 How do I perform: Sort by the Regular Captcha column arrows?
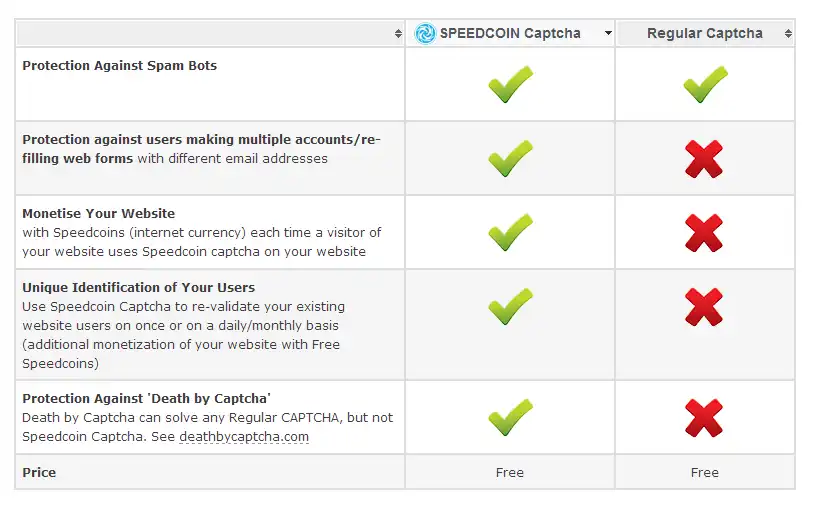[x=788, y=34]
